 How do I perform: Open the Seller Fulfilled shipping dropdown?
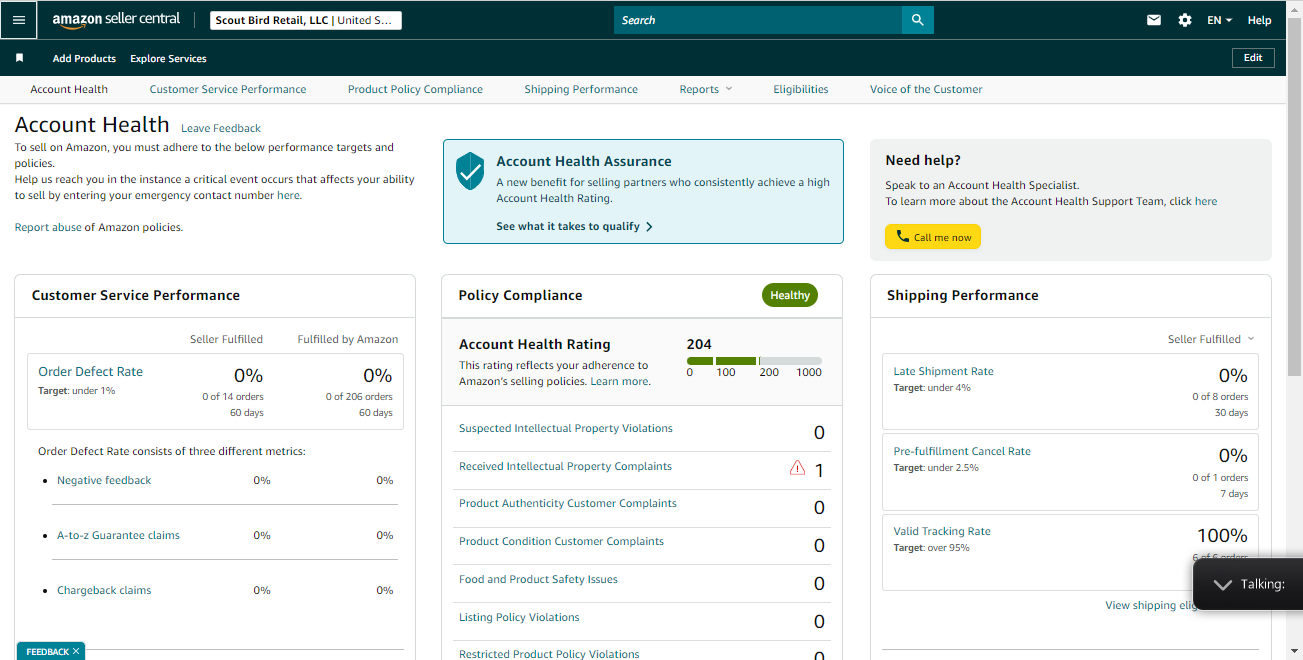(x=1211, y=339)
